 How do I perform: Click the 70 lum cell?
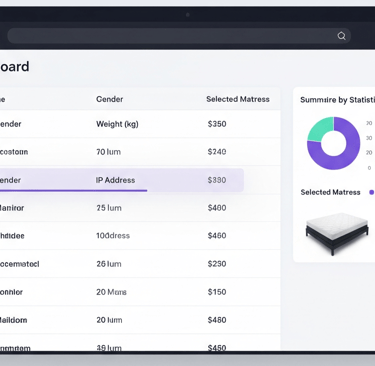click(109, 152)
